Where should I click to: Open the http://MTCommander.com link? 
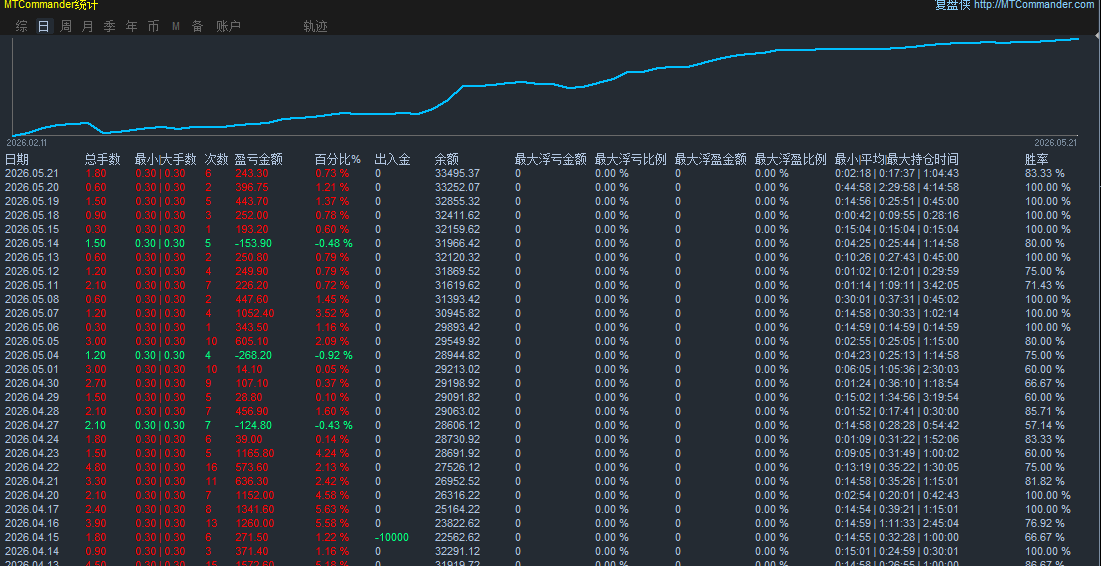[x=1036, y=5]
